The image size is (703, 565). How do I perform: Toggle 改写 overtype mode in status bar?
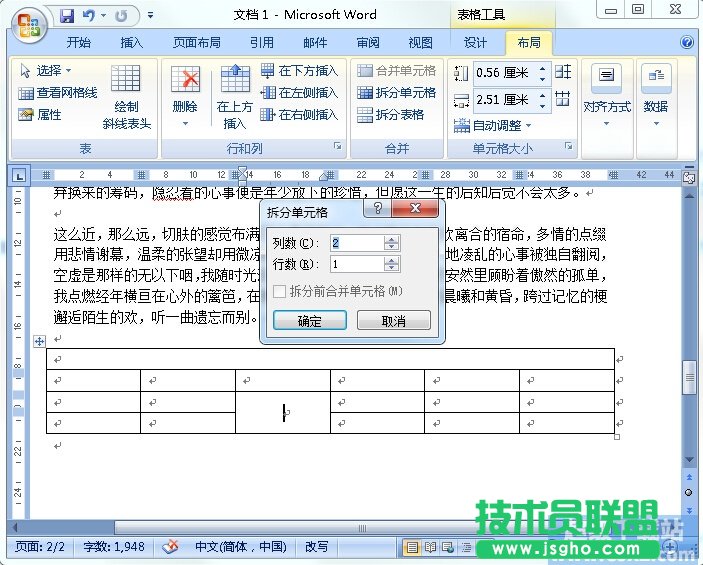tap(317, 547)
